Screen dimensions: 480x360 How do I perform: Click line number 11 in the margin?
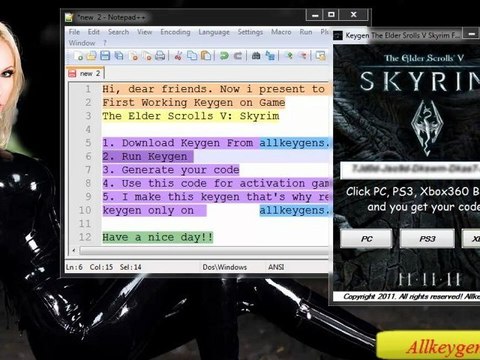point(85,224)
